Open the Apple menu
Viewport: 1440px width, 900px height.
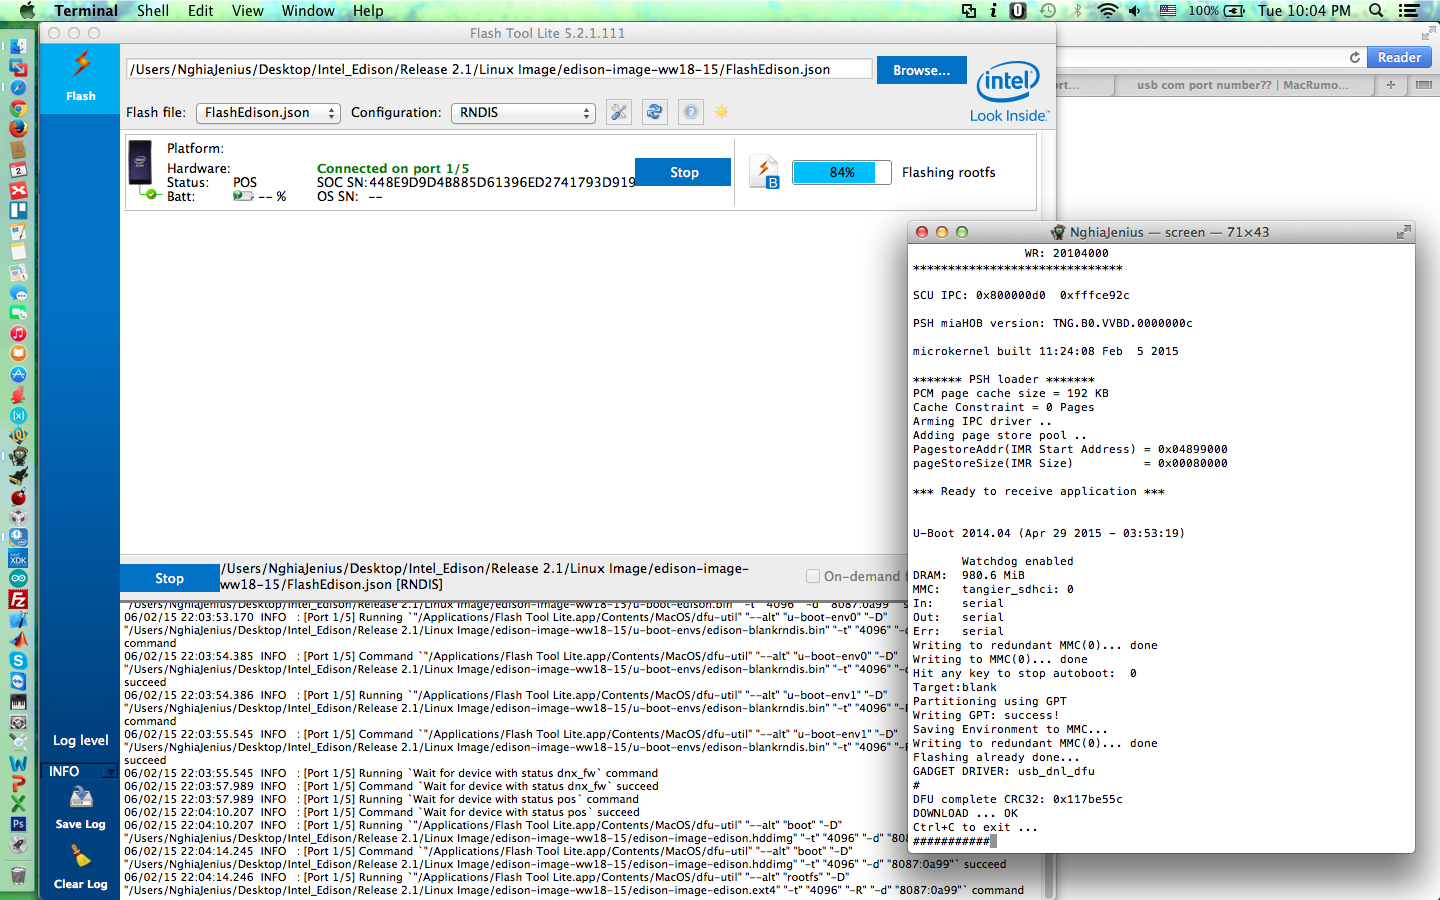click(27, 11)
